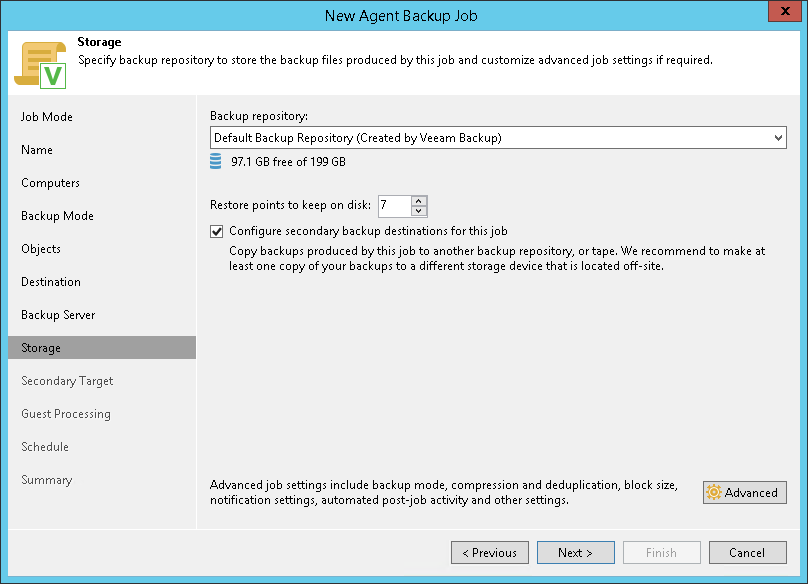Open the Backup Server step
Image resolution: width=808 pixels, height=584 pixels.
pyautogui.click(x=58, y=315)
